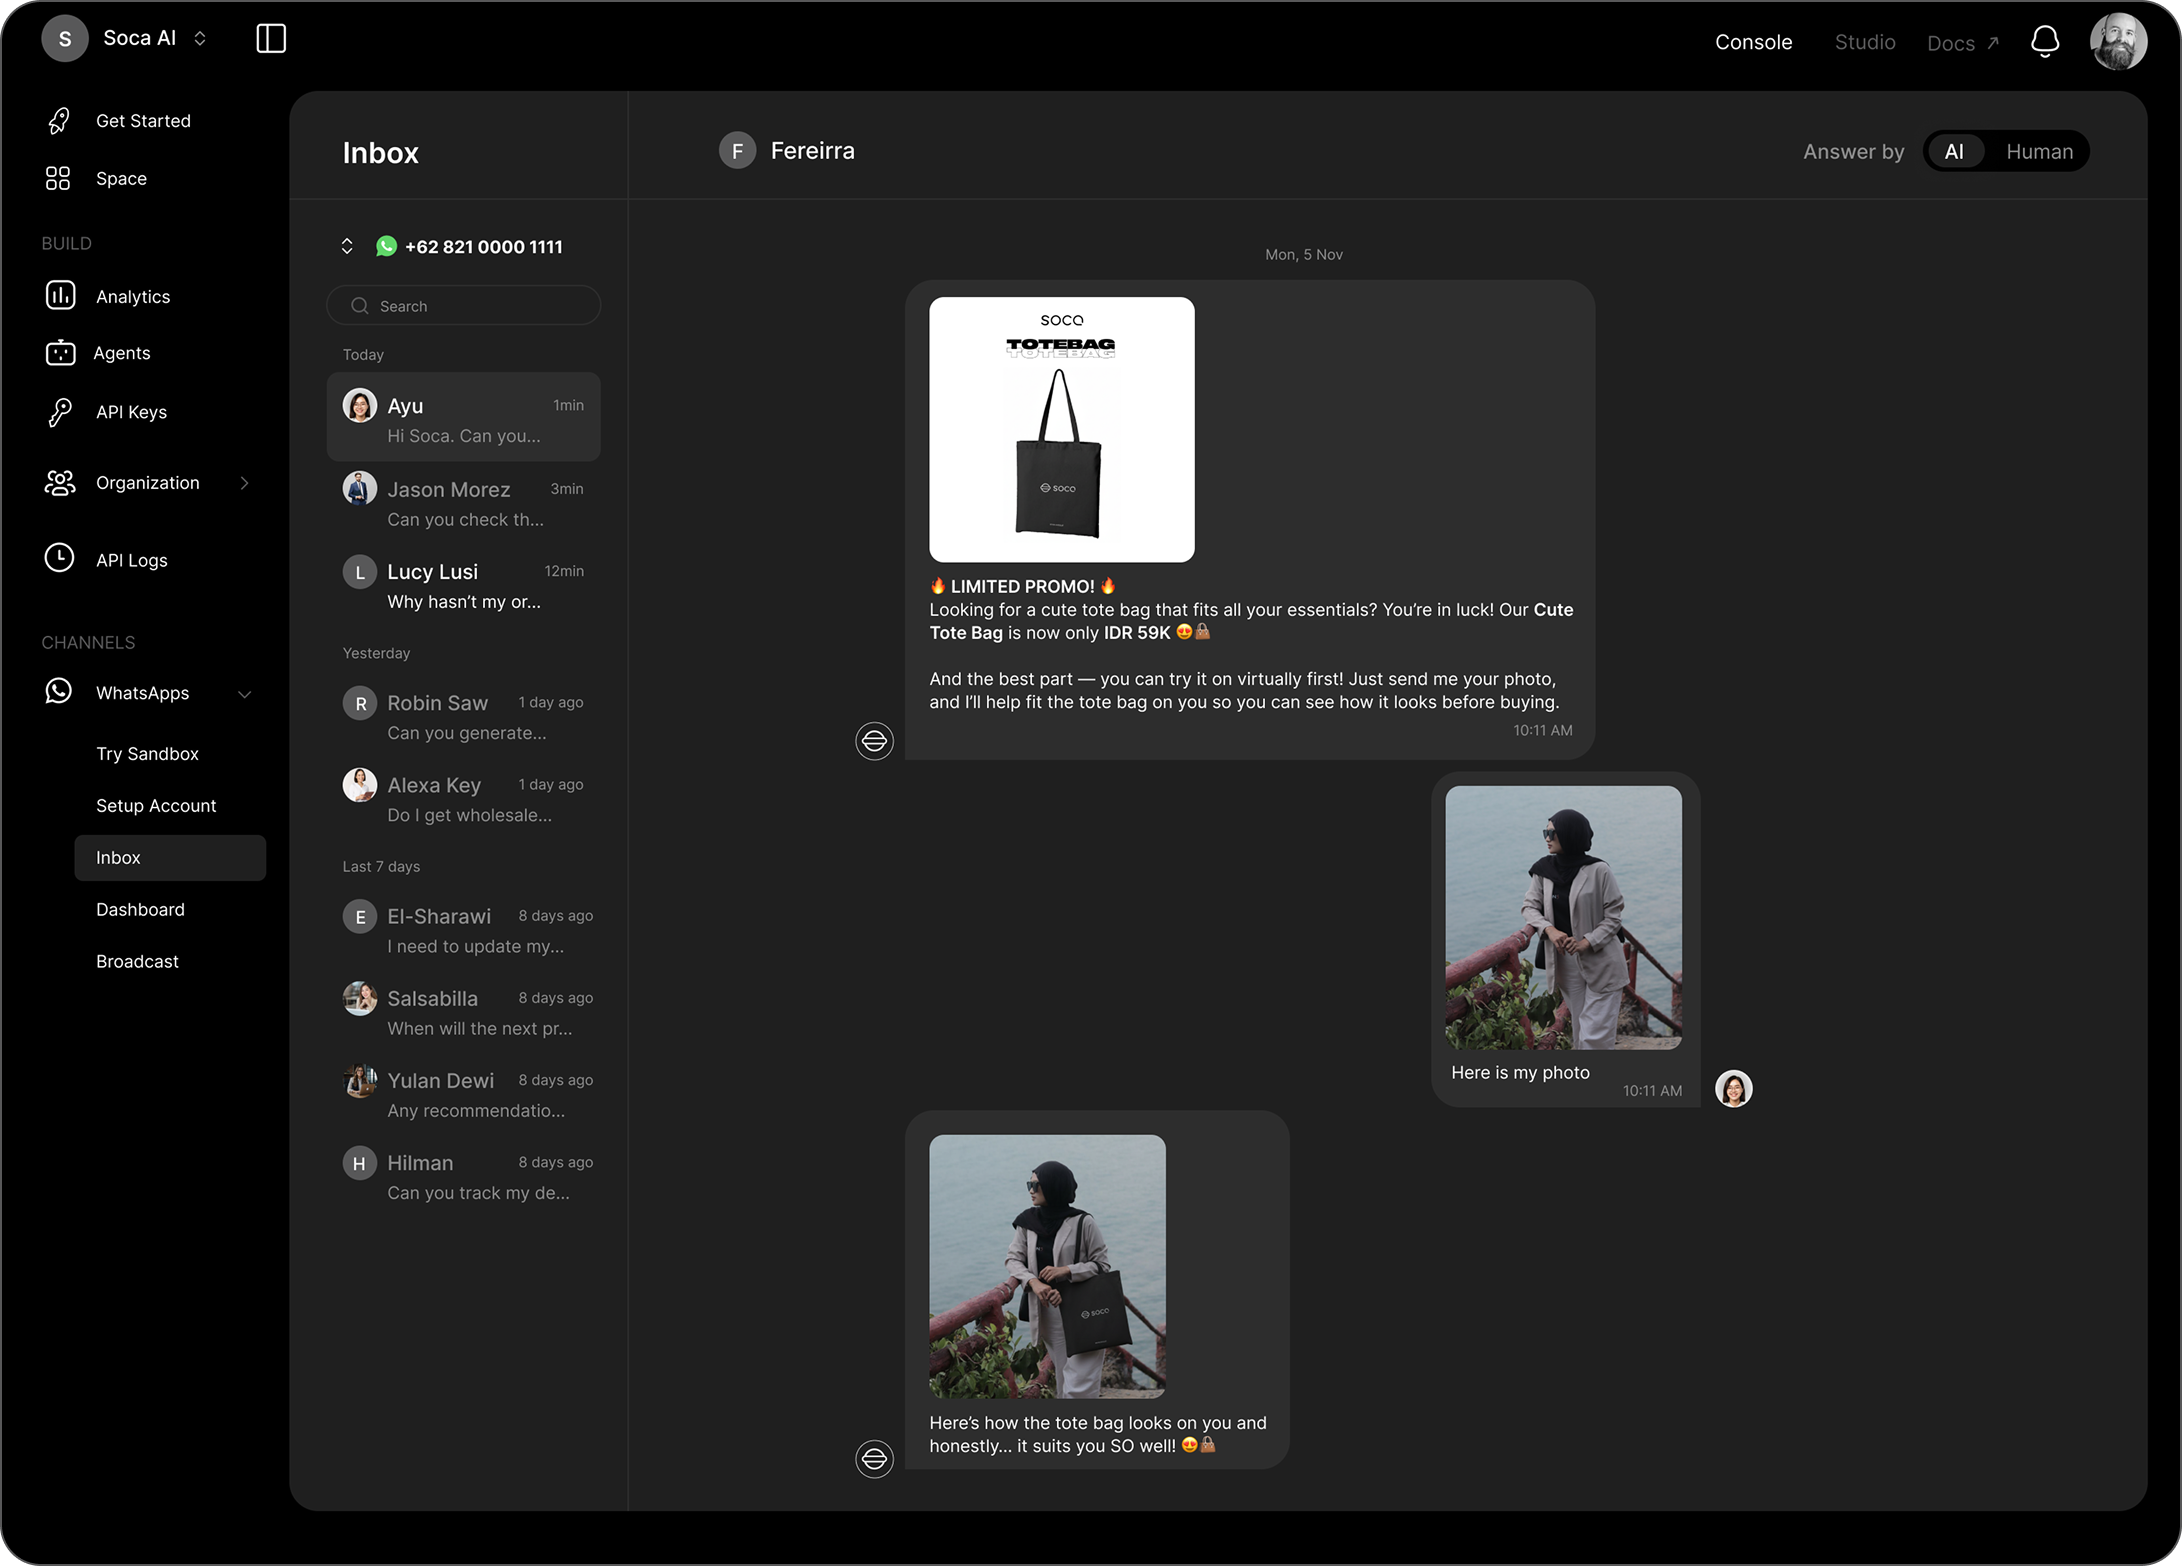Click the Space grid icon
Screen dimensions: 2182x1566
coord(58,179)
